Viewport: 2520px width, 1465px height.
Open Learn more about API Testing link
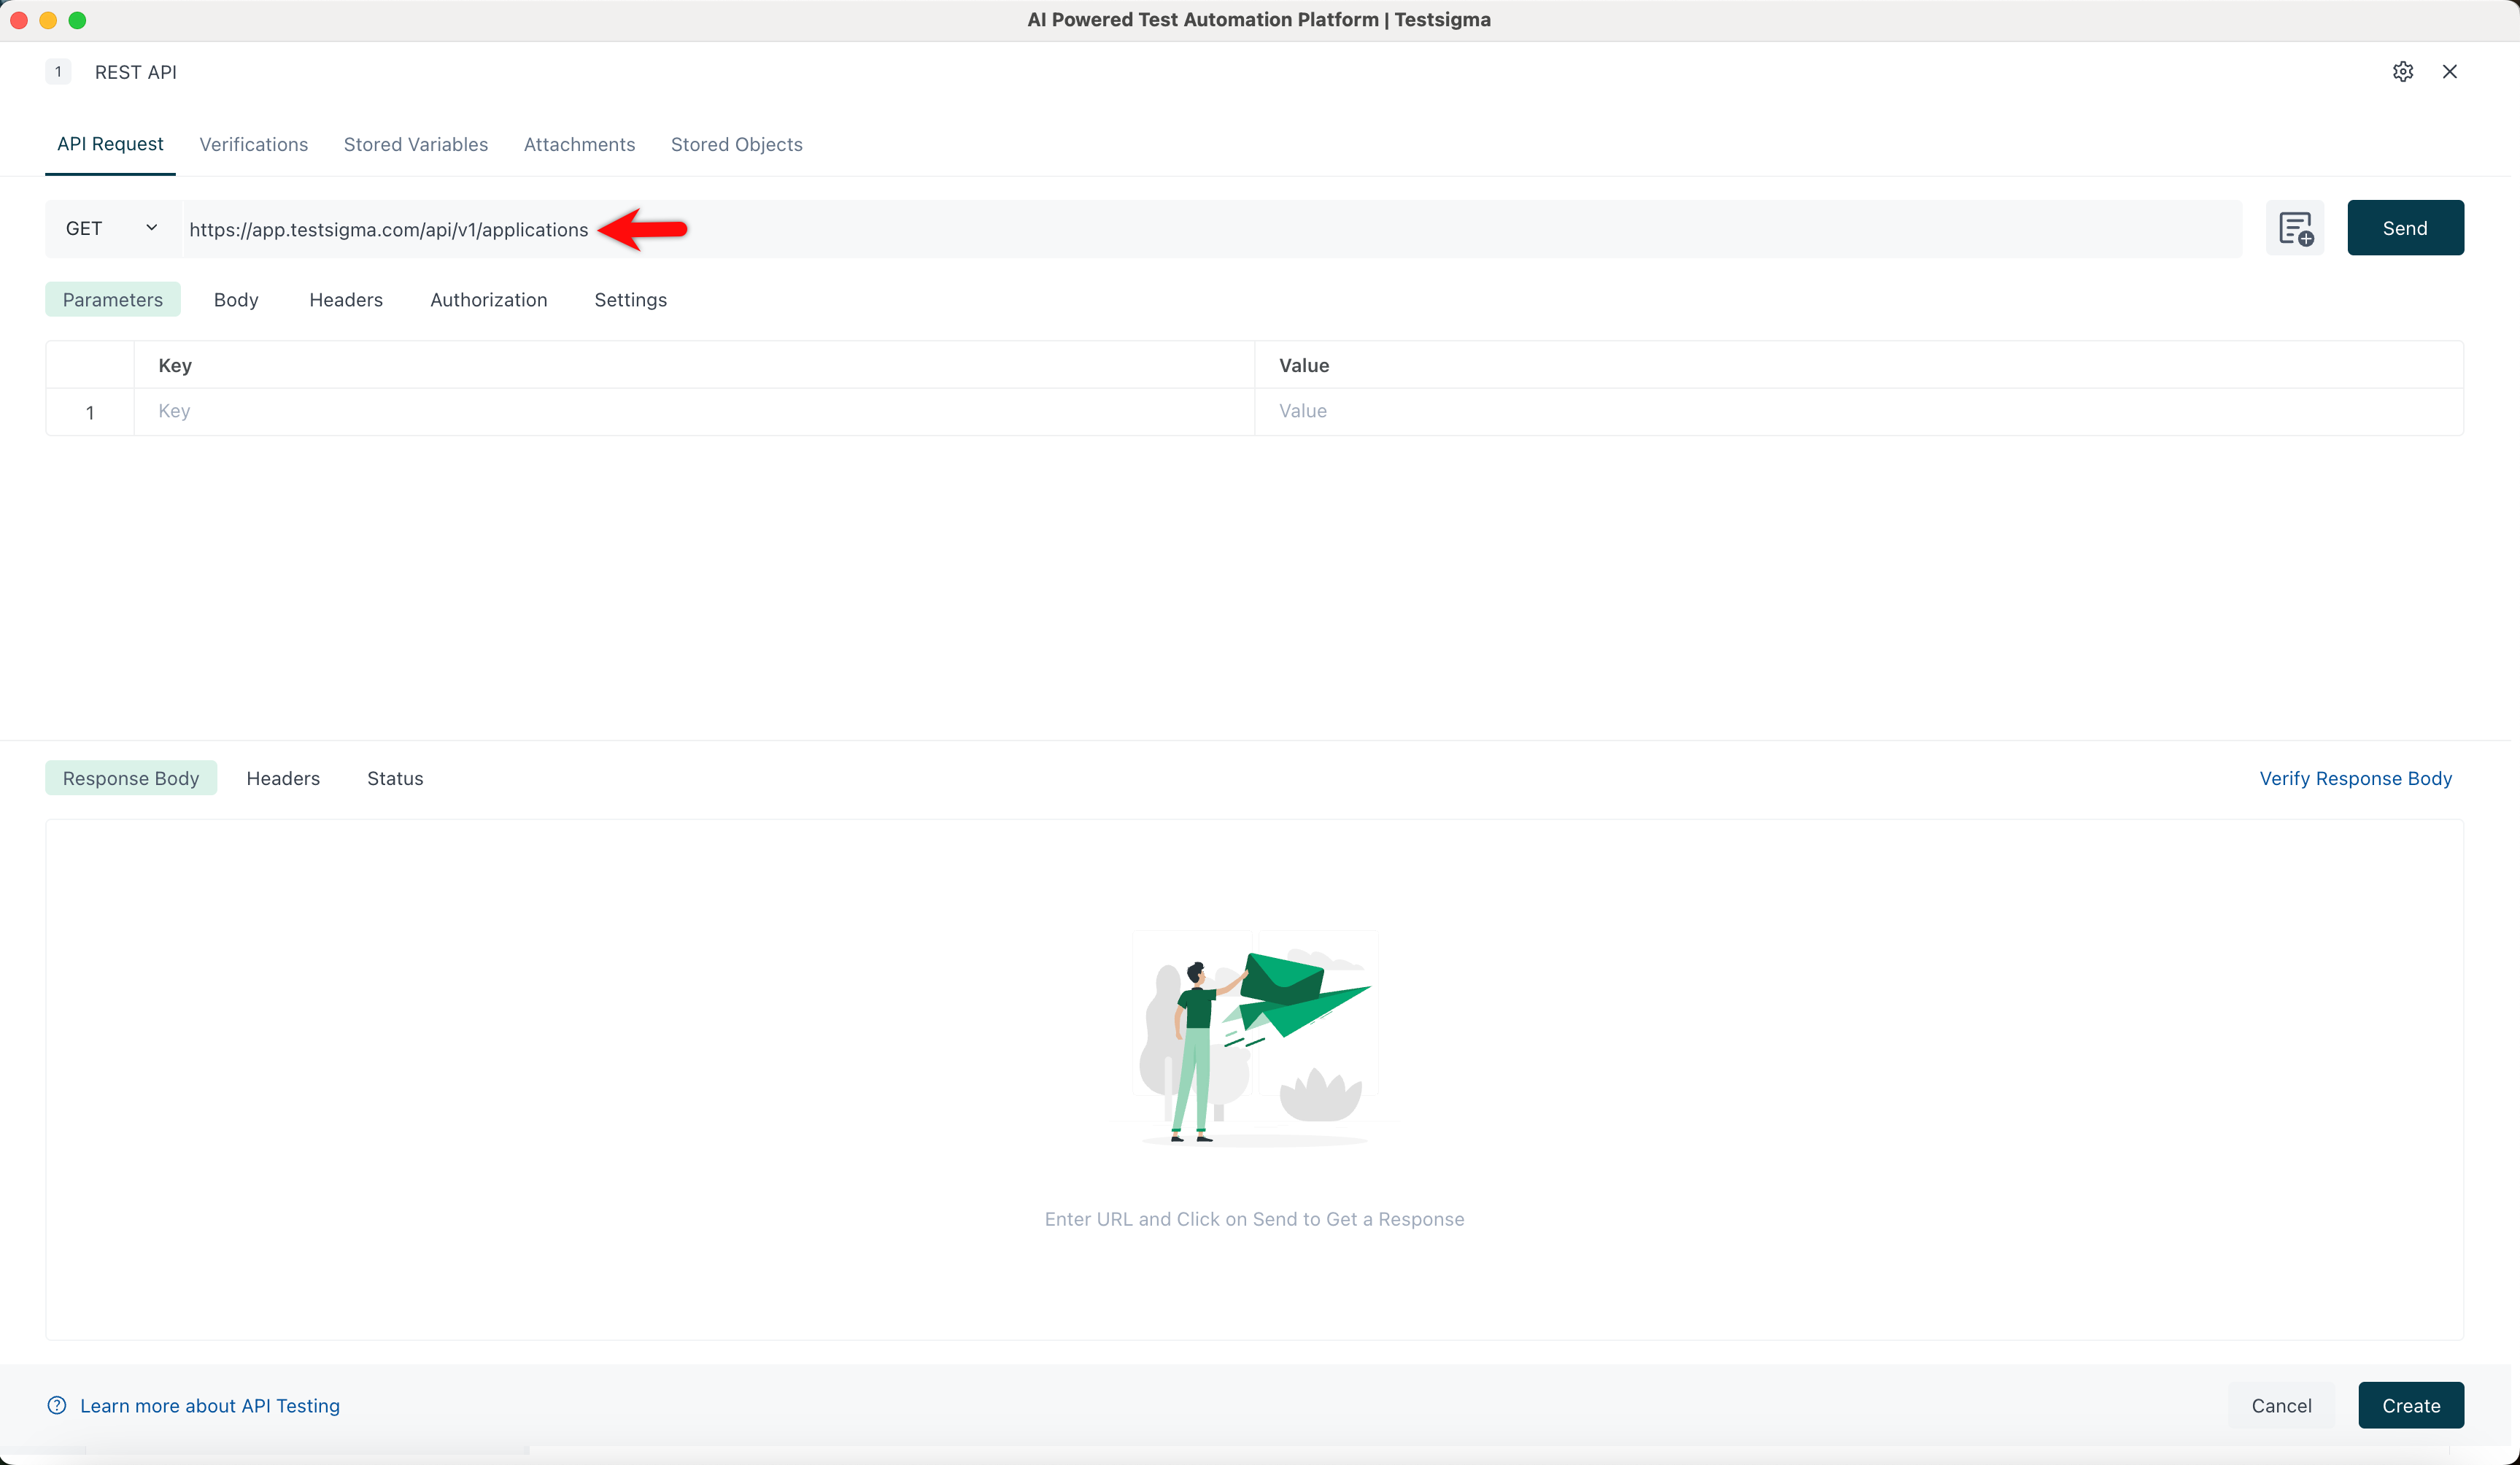(x=210, y=1405)
